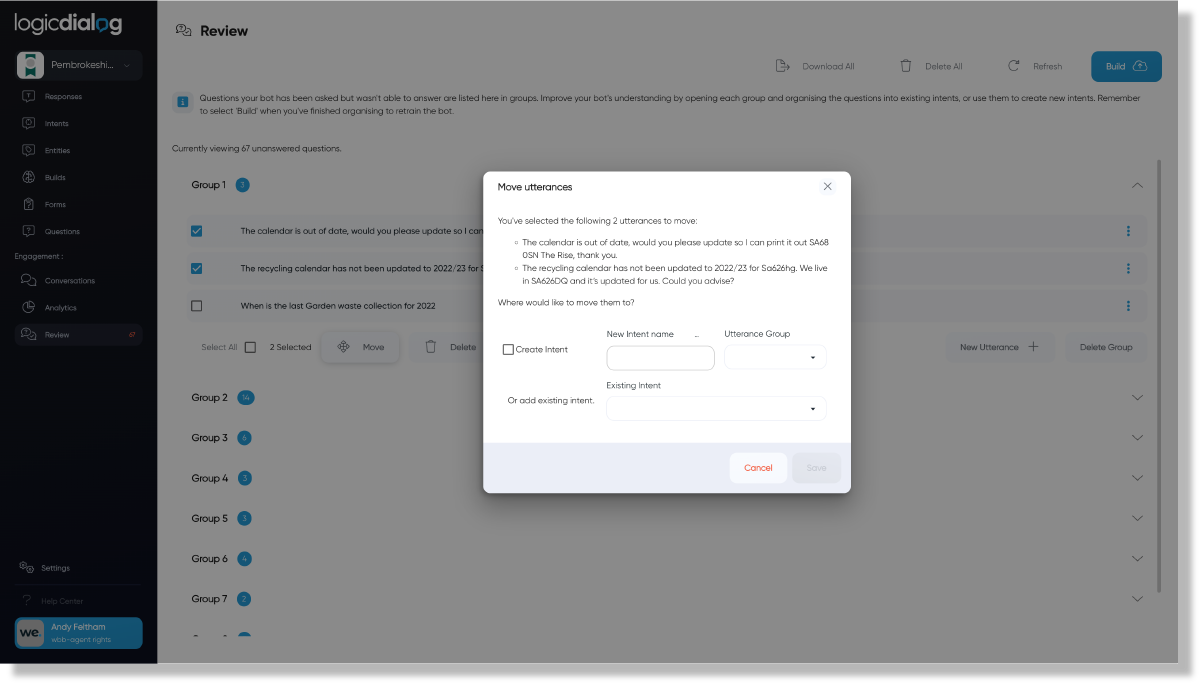This screenshot has height=685, width=1201.
Task: Open the Existing Intent dropdown
Action: [716, 408]
